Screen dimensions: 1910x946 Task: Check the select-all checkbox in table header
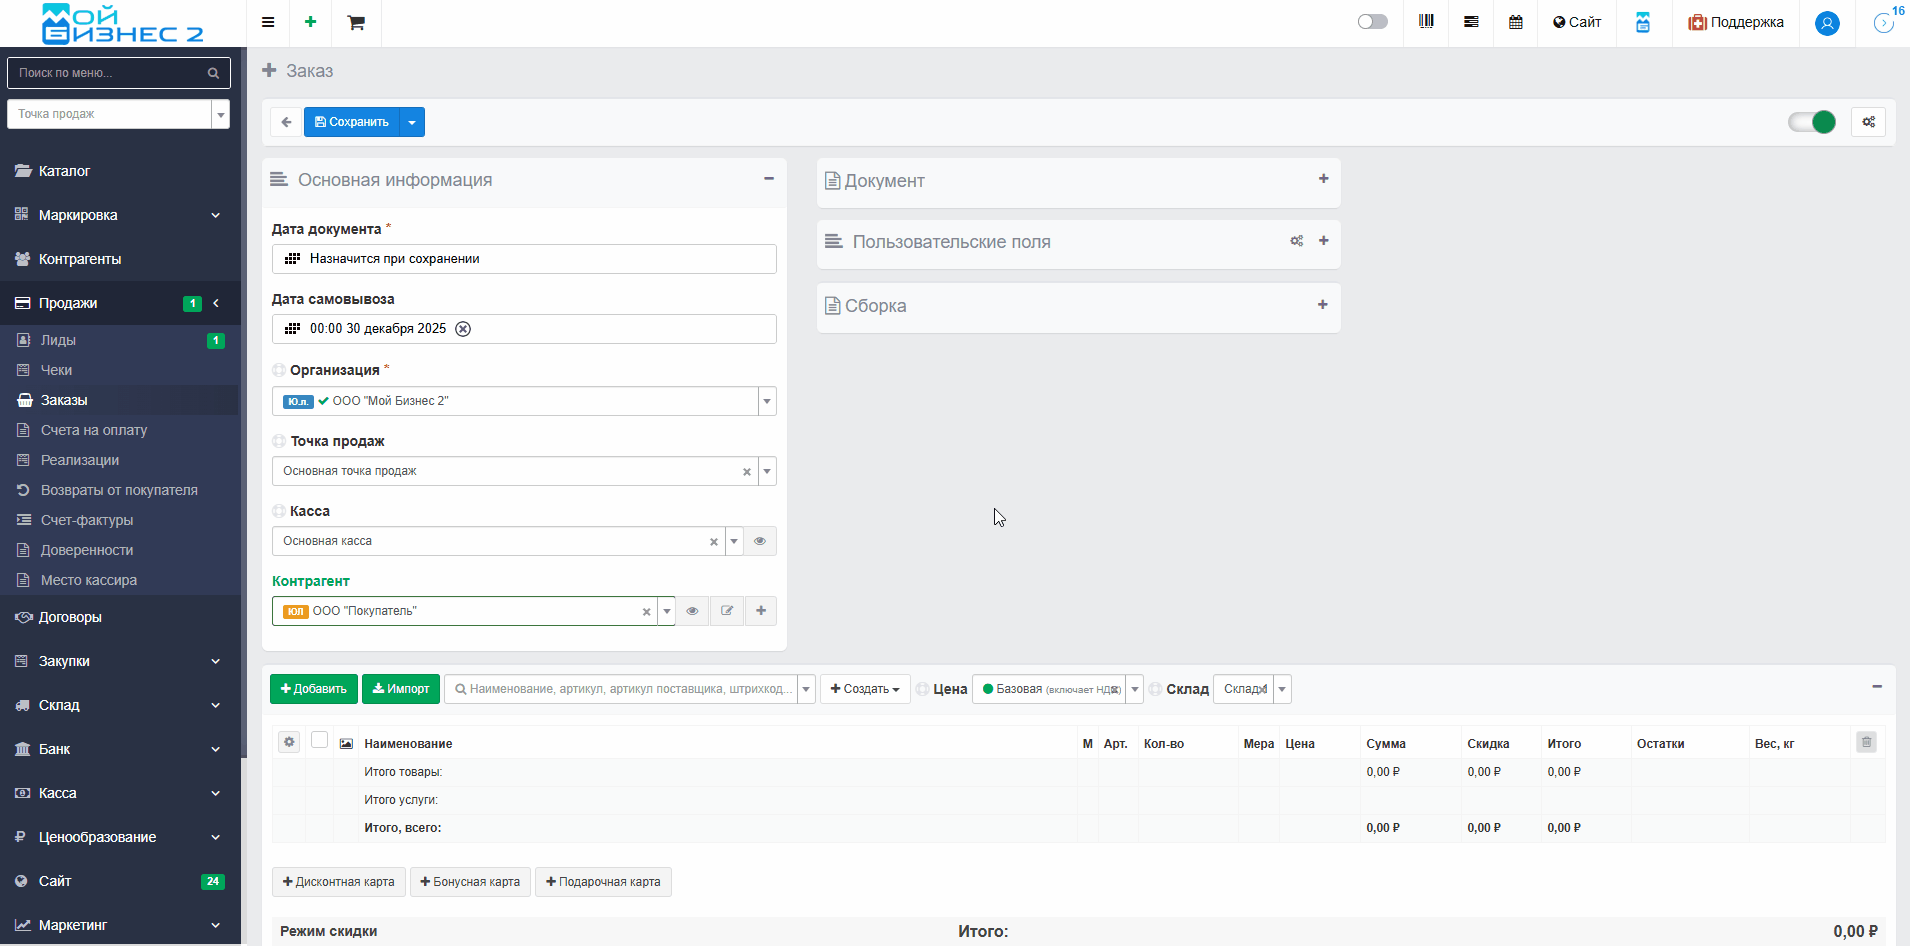(x=319, y=740)
